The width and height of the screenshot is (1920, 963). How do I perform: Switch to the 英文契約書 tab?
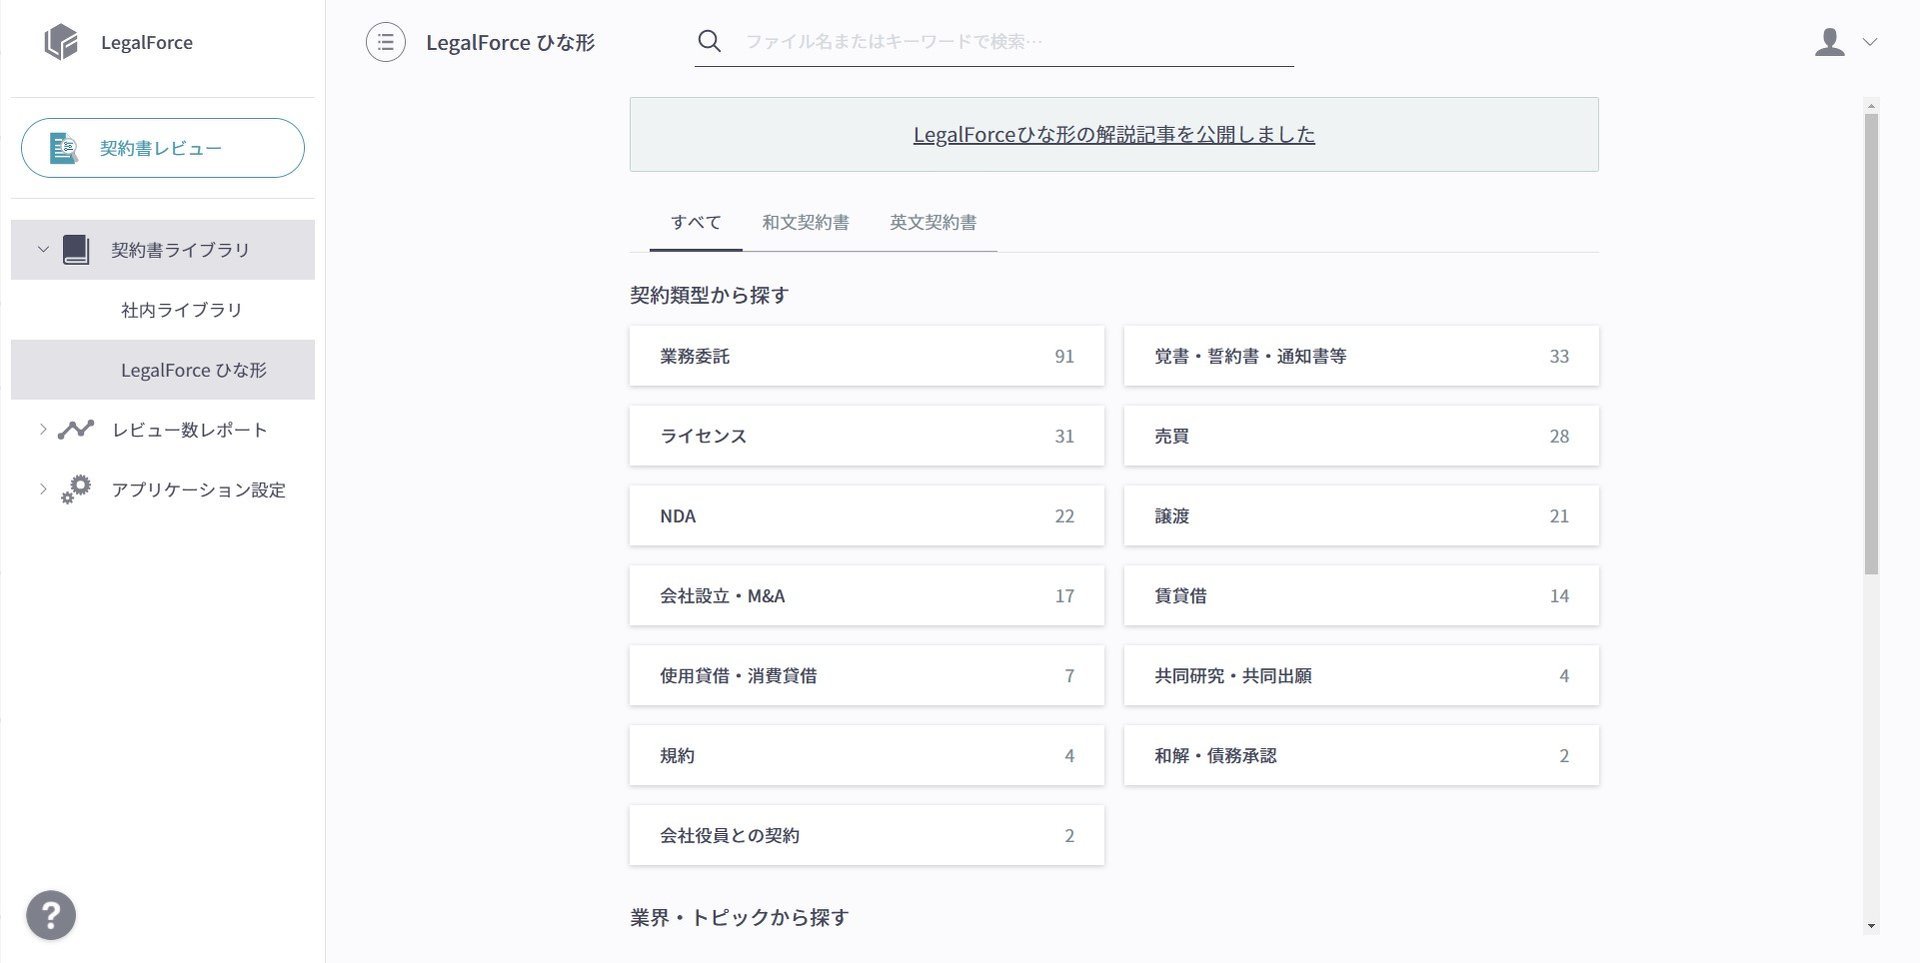[x=933, y=222]
